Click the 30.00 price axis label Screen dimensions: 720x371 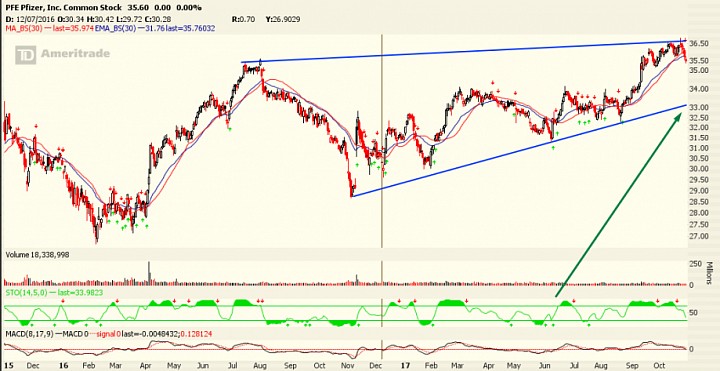click(699, 169)
